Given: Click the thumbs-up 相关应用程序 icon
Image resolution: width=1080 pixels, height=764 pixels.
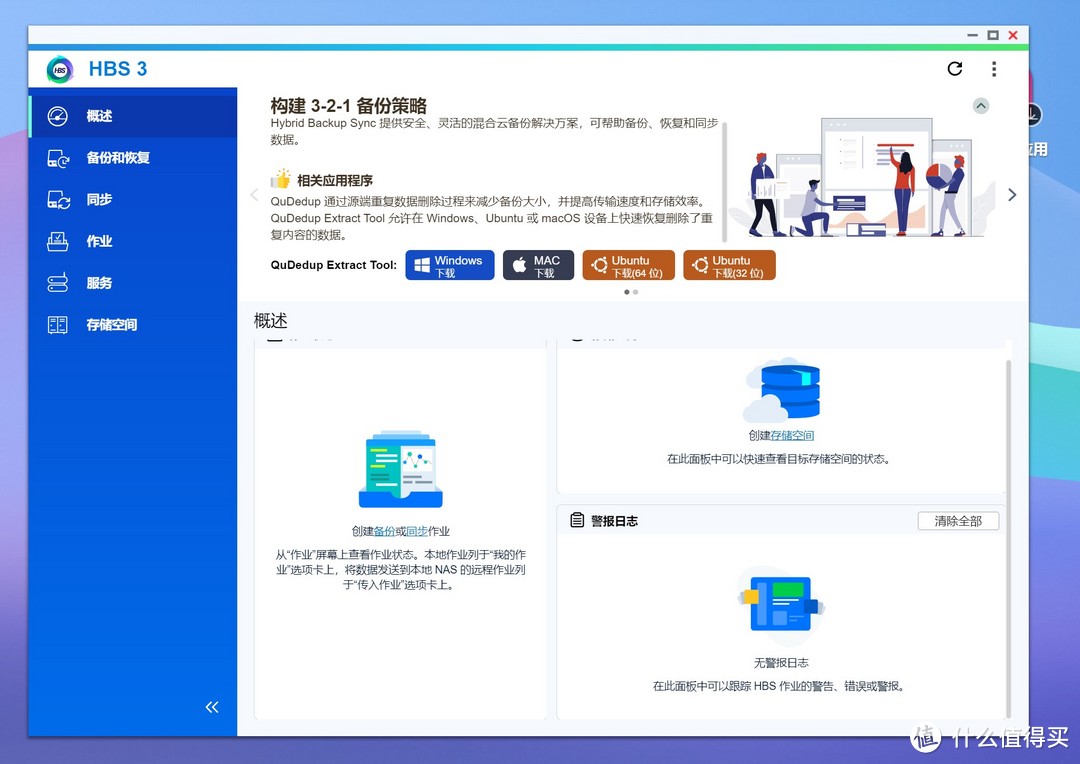Looking at the screenshot, I should click(281, 179).
